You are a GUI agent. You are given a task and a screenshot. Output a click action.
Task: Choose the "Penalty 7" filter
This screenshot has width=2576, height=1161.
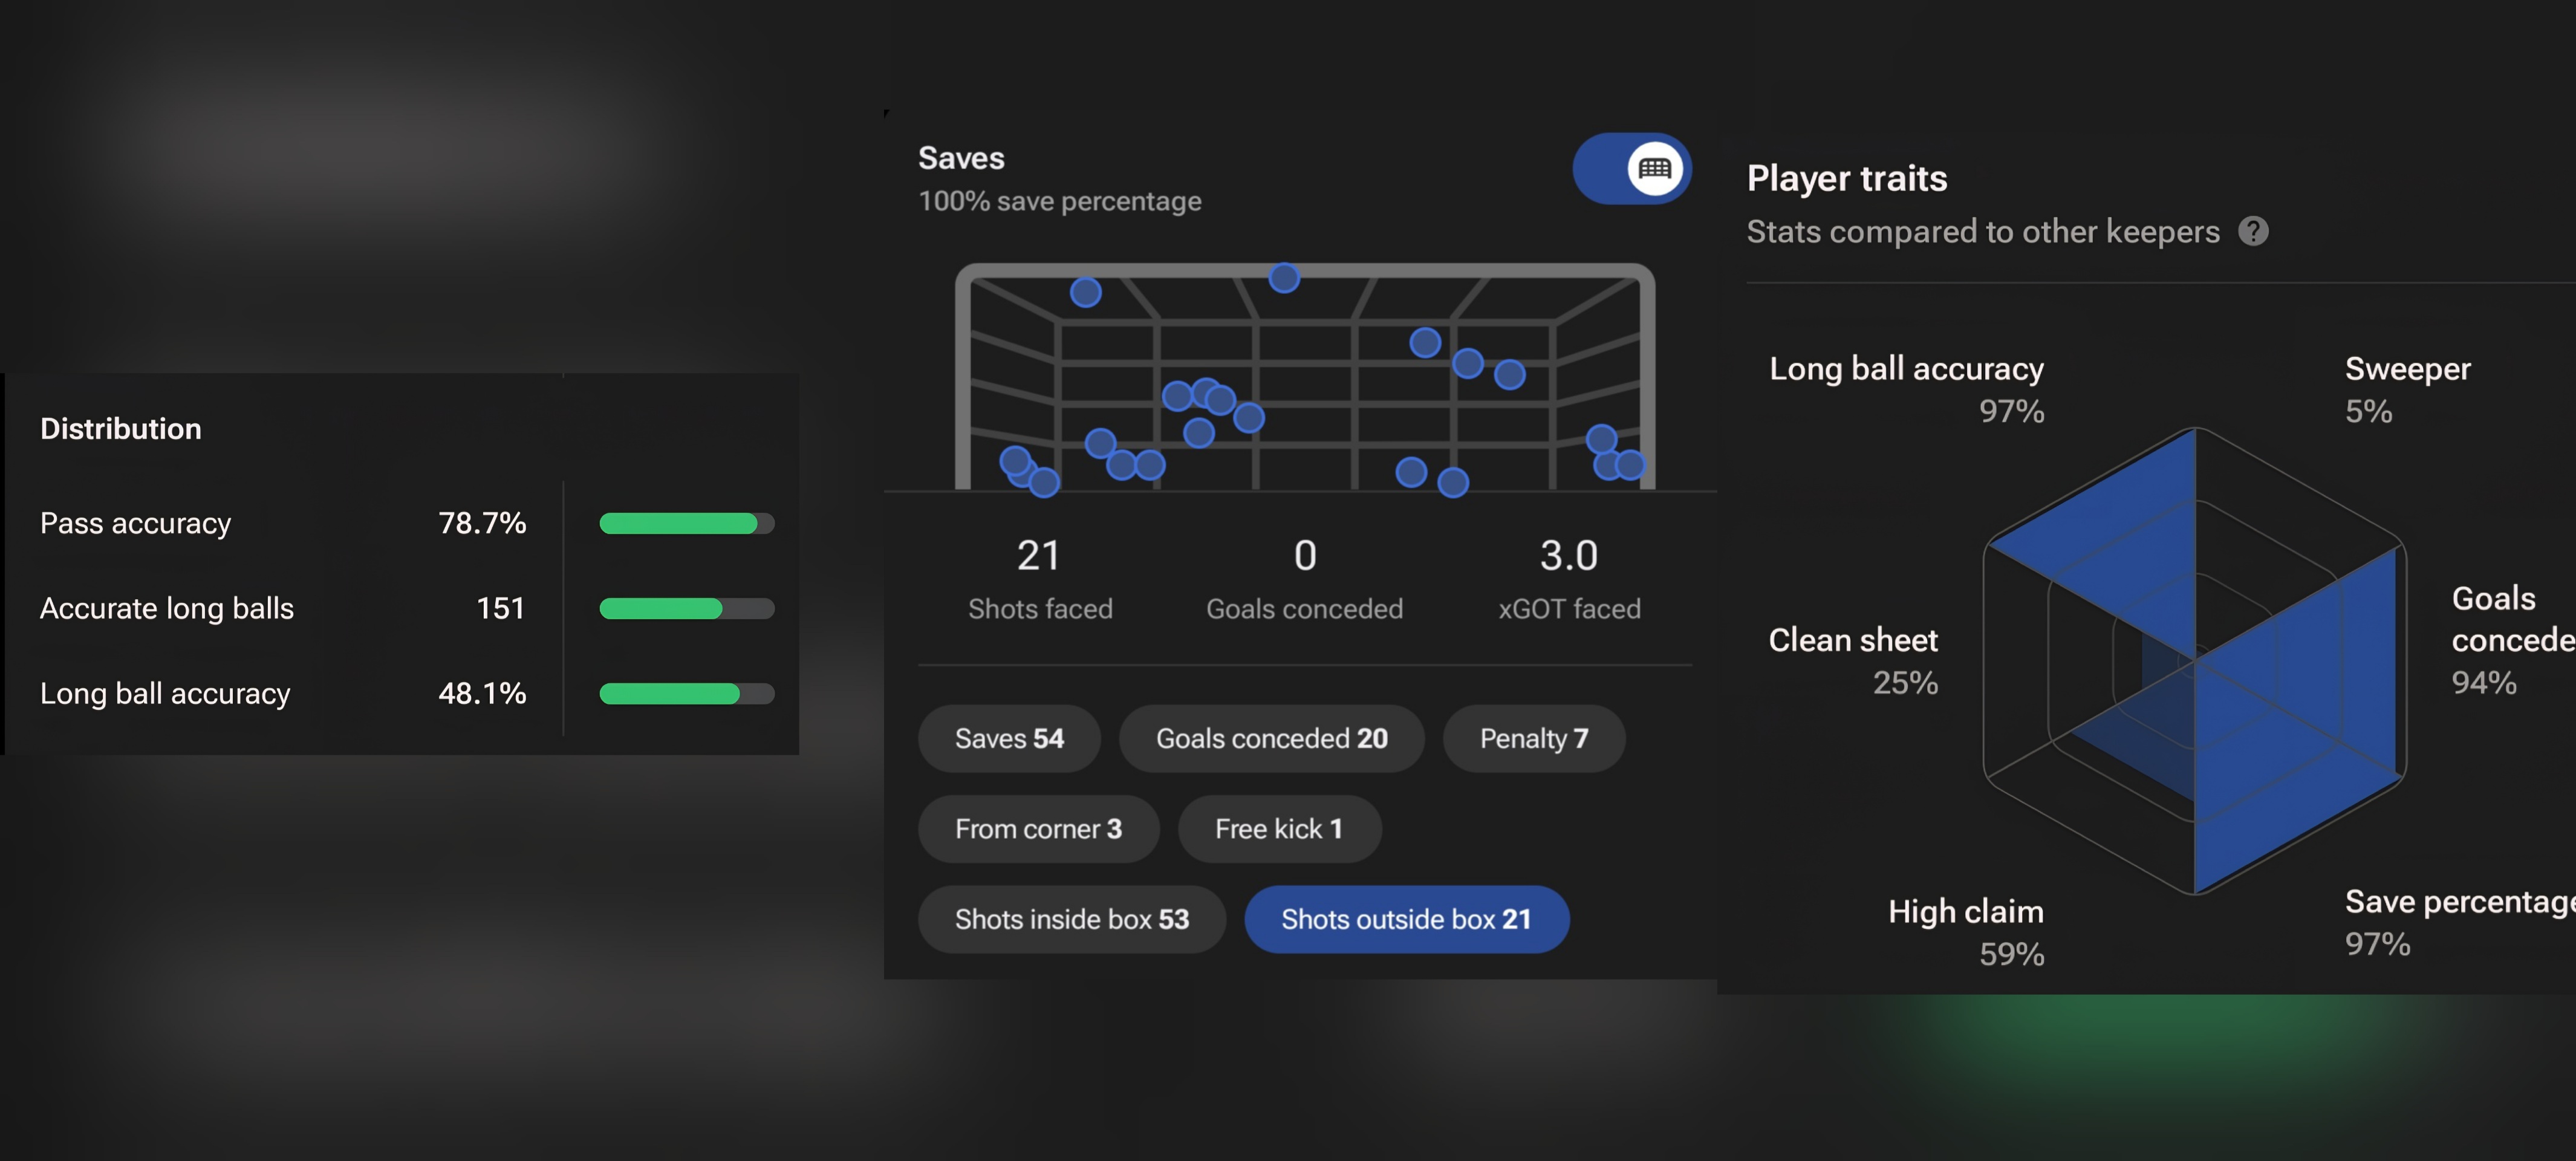[x=1533, y=738]
